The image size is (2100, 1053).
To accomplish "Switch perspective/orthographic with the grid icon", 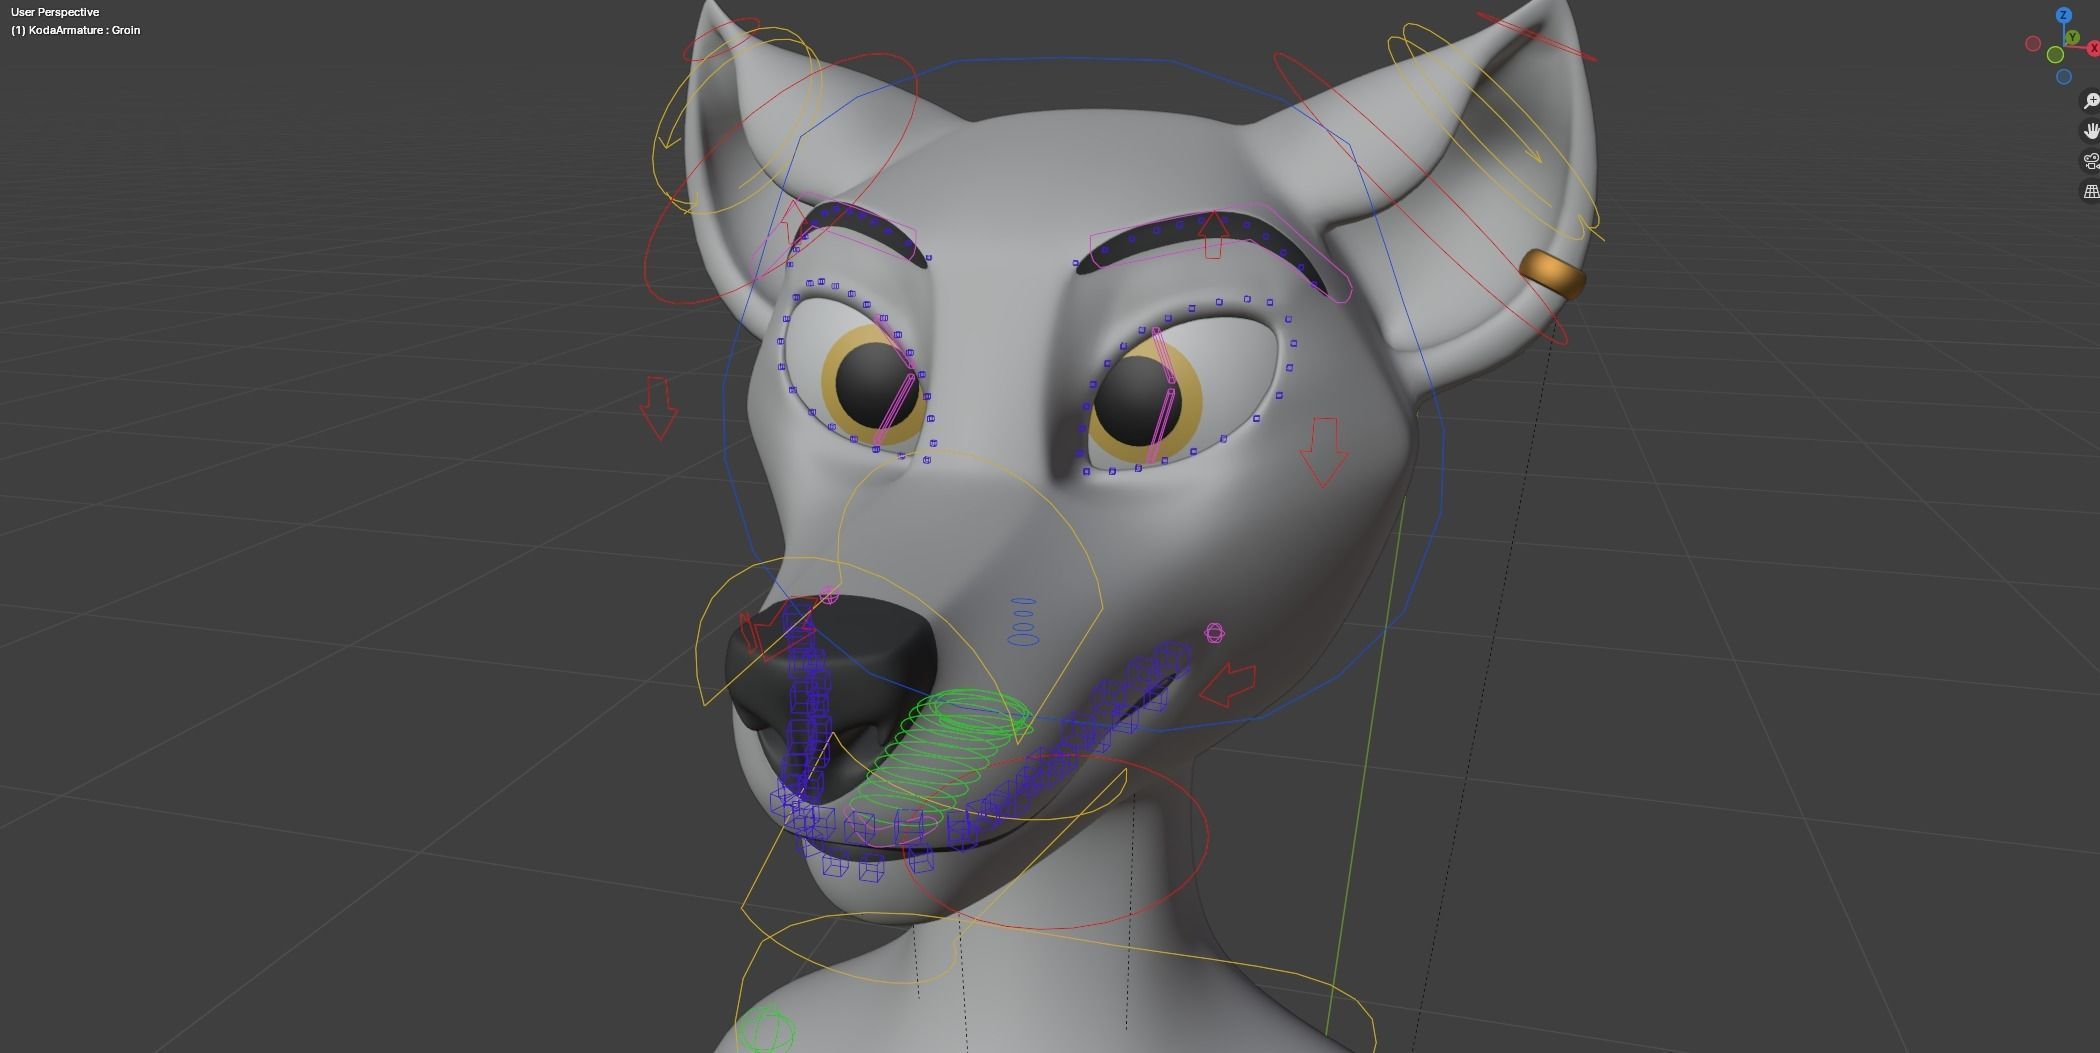I will (x=2090, y=191).
